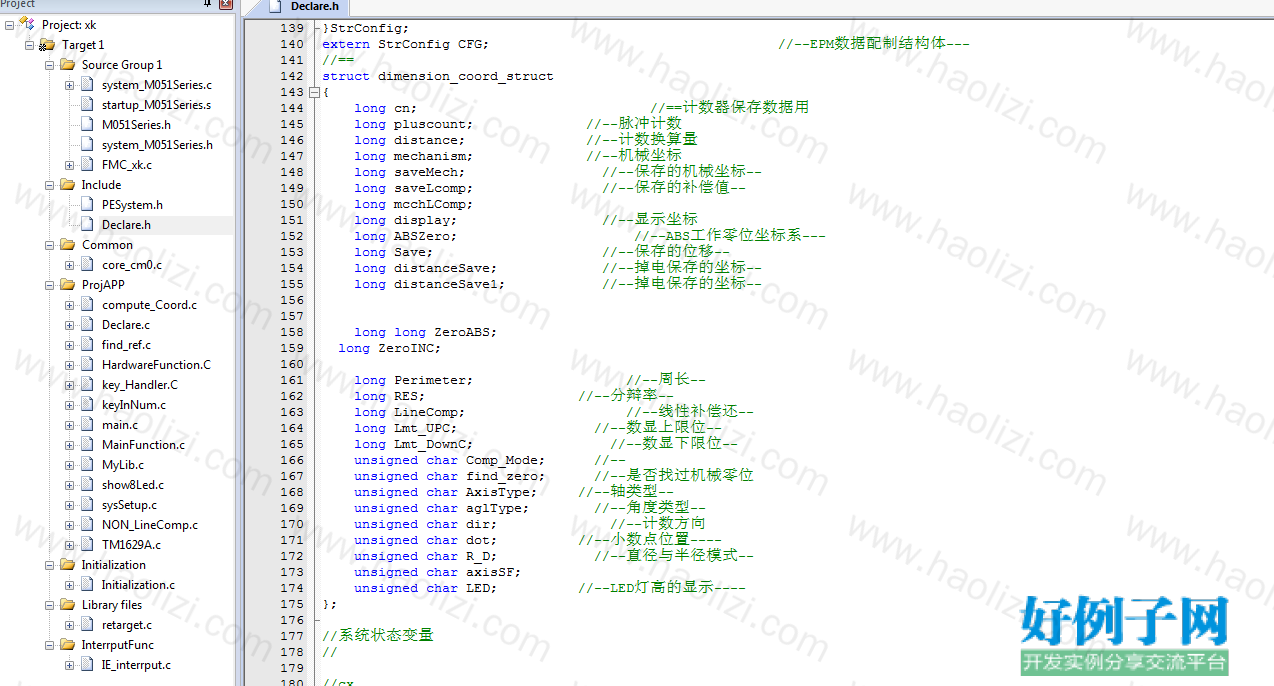Click 'struct dimension_coord_struct' on line 142

438,76
